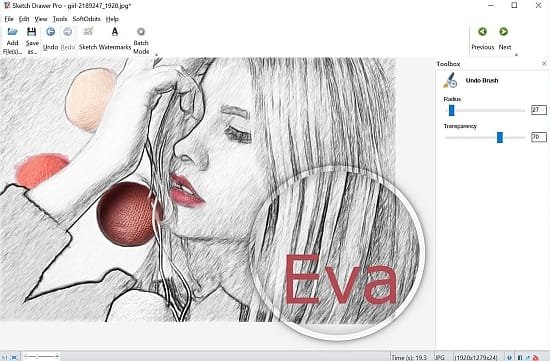Viewport: 550px width, 361px height.
Task: Click the Save as floppy disk icon
Action: [x=32, y=32]
